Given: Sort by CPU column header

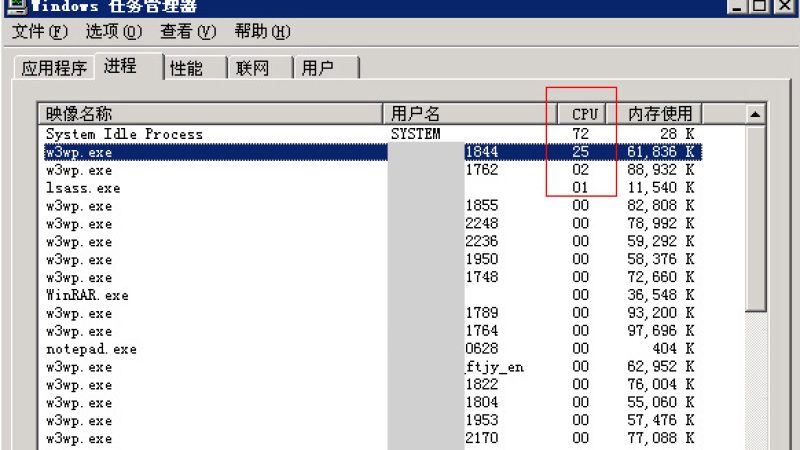Looking at the screenshot, I should (x=582, y=113).
